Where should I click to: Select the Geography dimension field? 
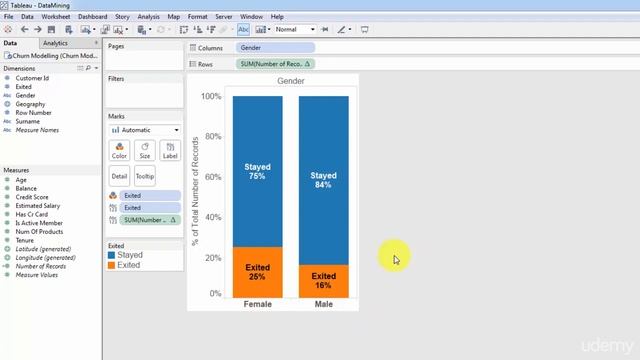(30, 104)
